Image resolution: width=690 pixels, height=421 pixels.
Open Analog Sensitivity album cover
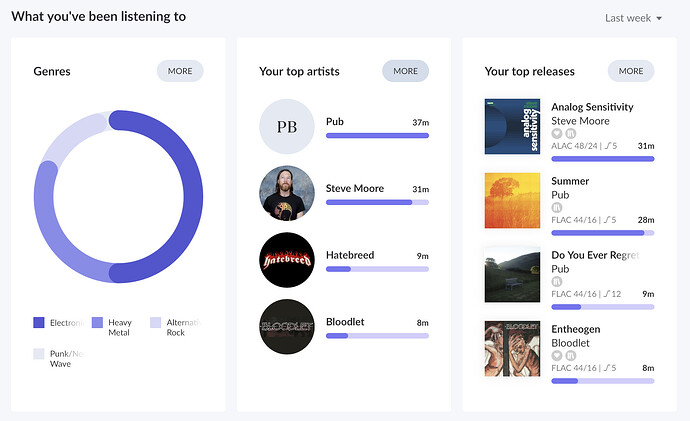(512, 127)
